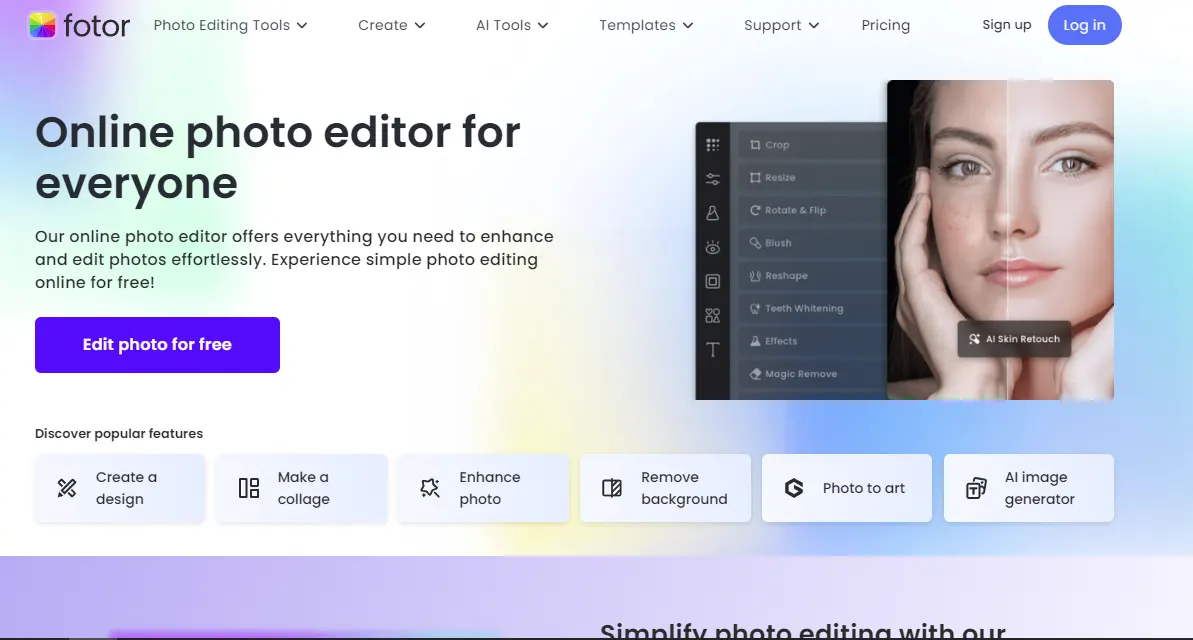
Task: Click the Photo to art icon
Action: click(794, 488)
